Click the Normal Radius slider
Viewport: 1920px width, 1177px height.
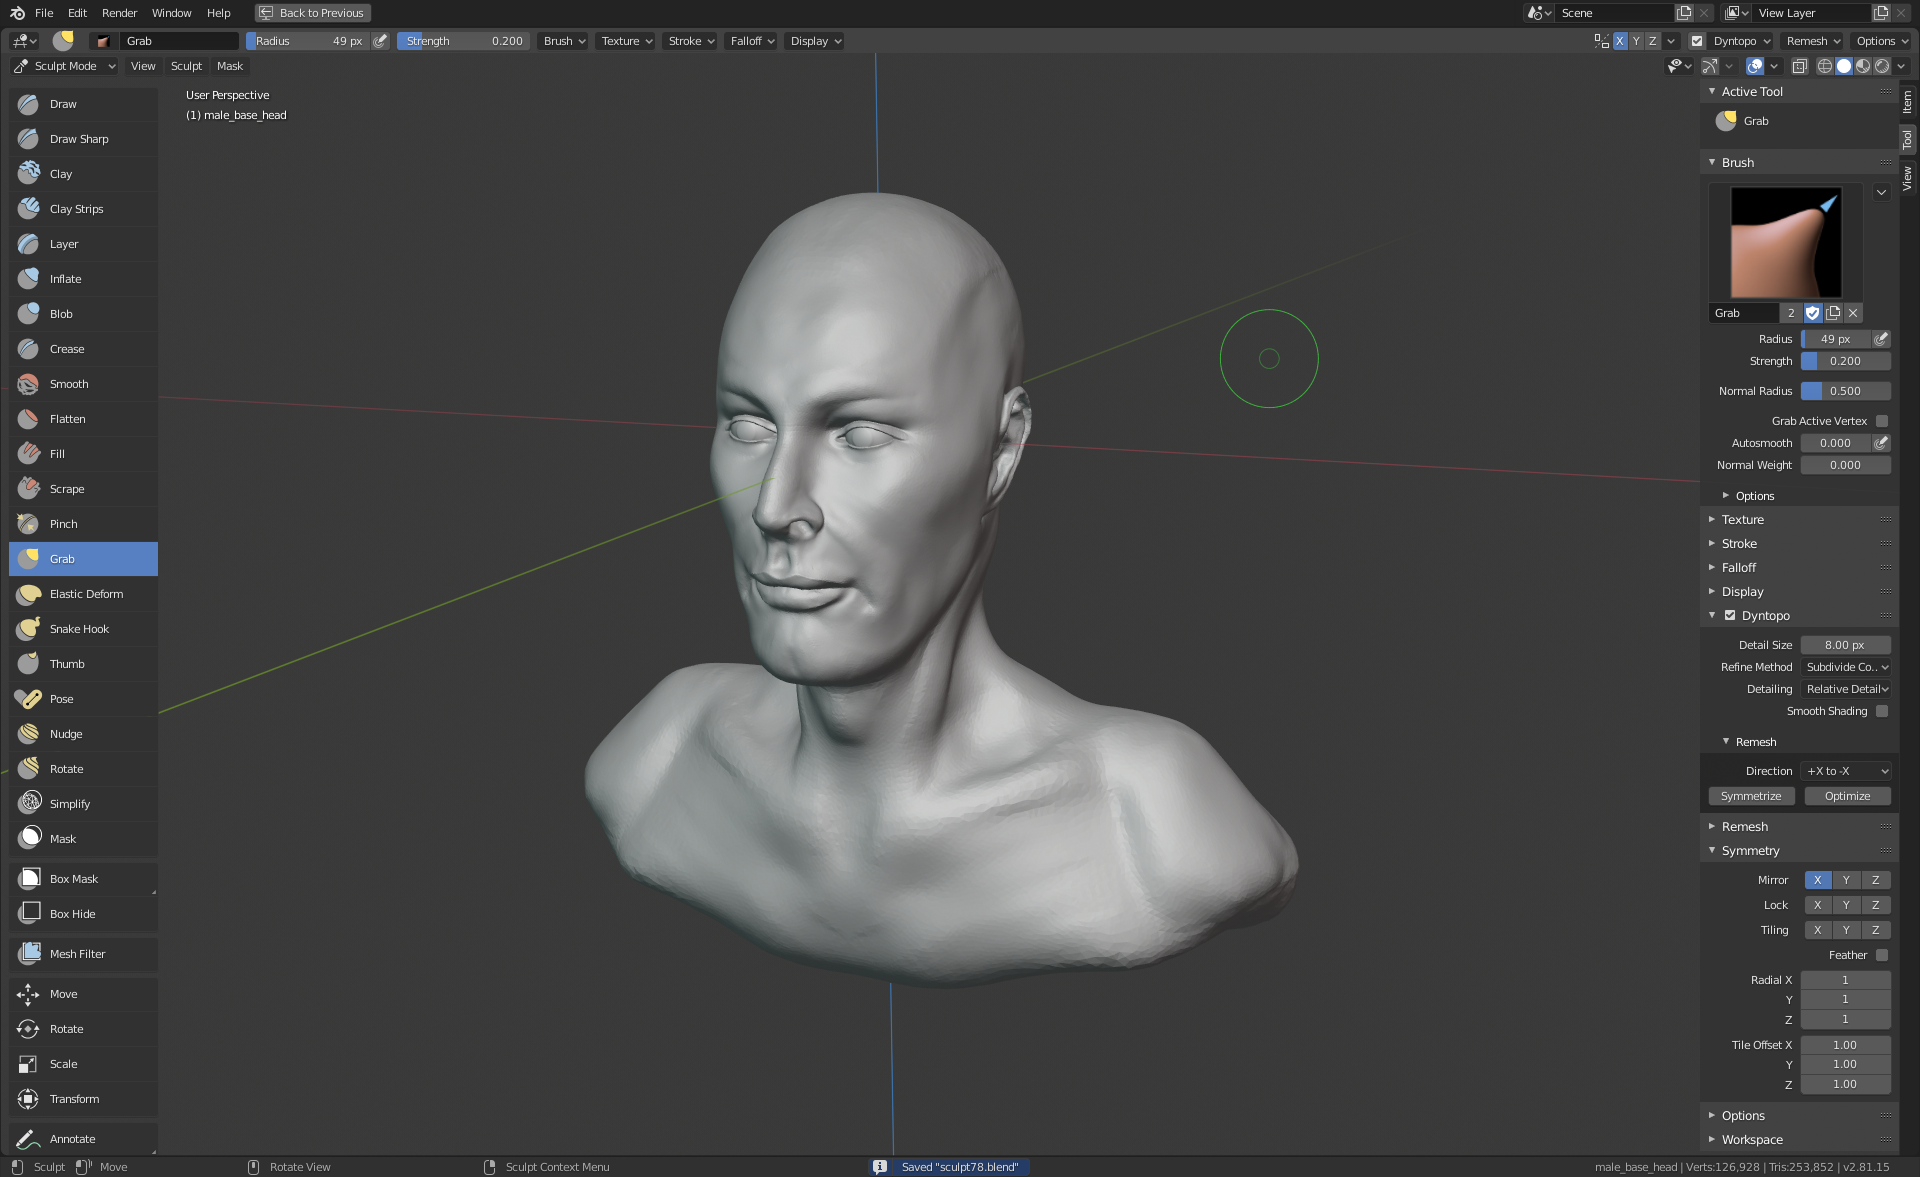click(1845, 391)
